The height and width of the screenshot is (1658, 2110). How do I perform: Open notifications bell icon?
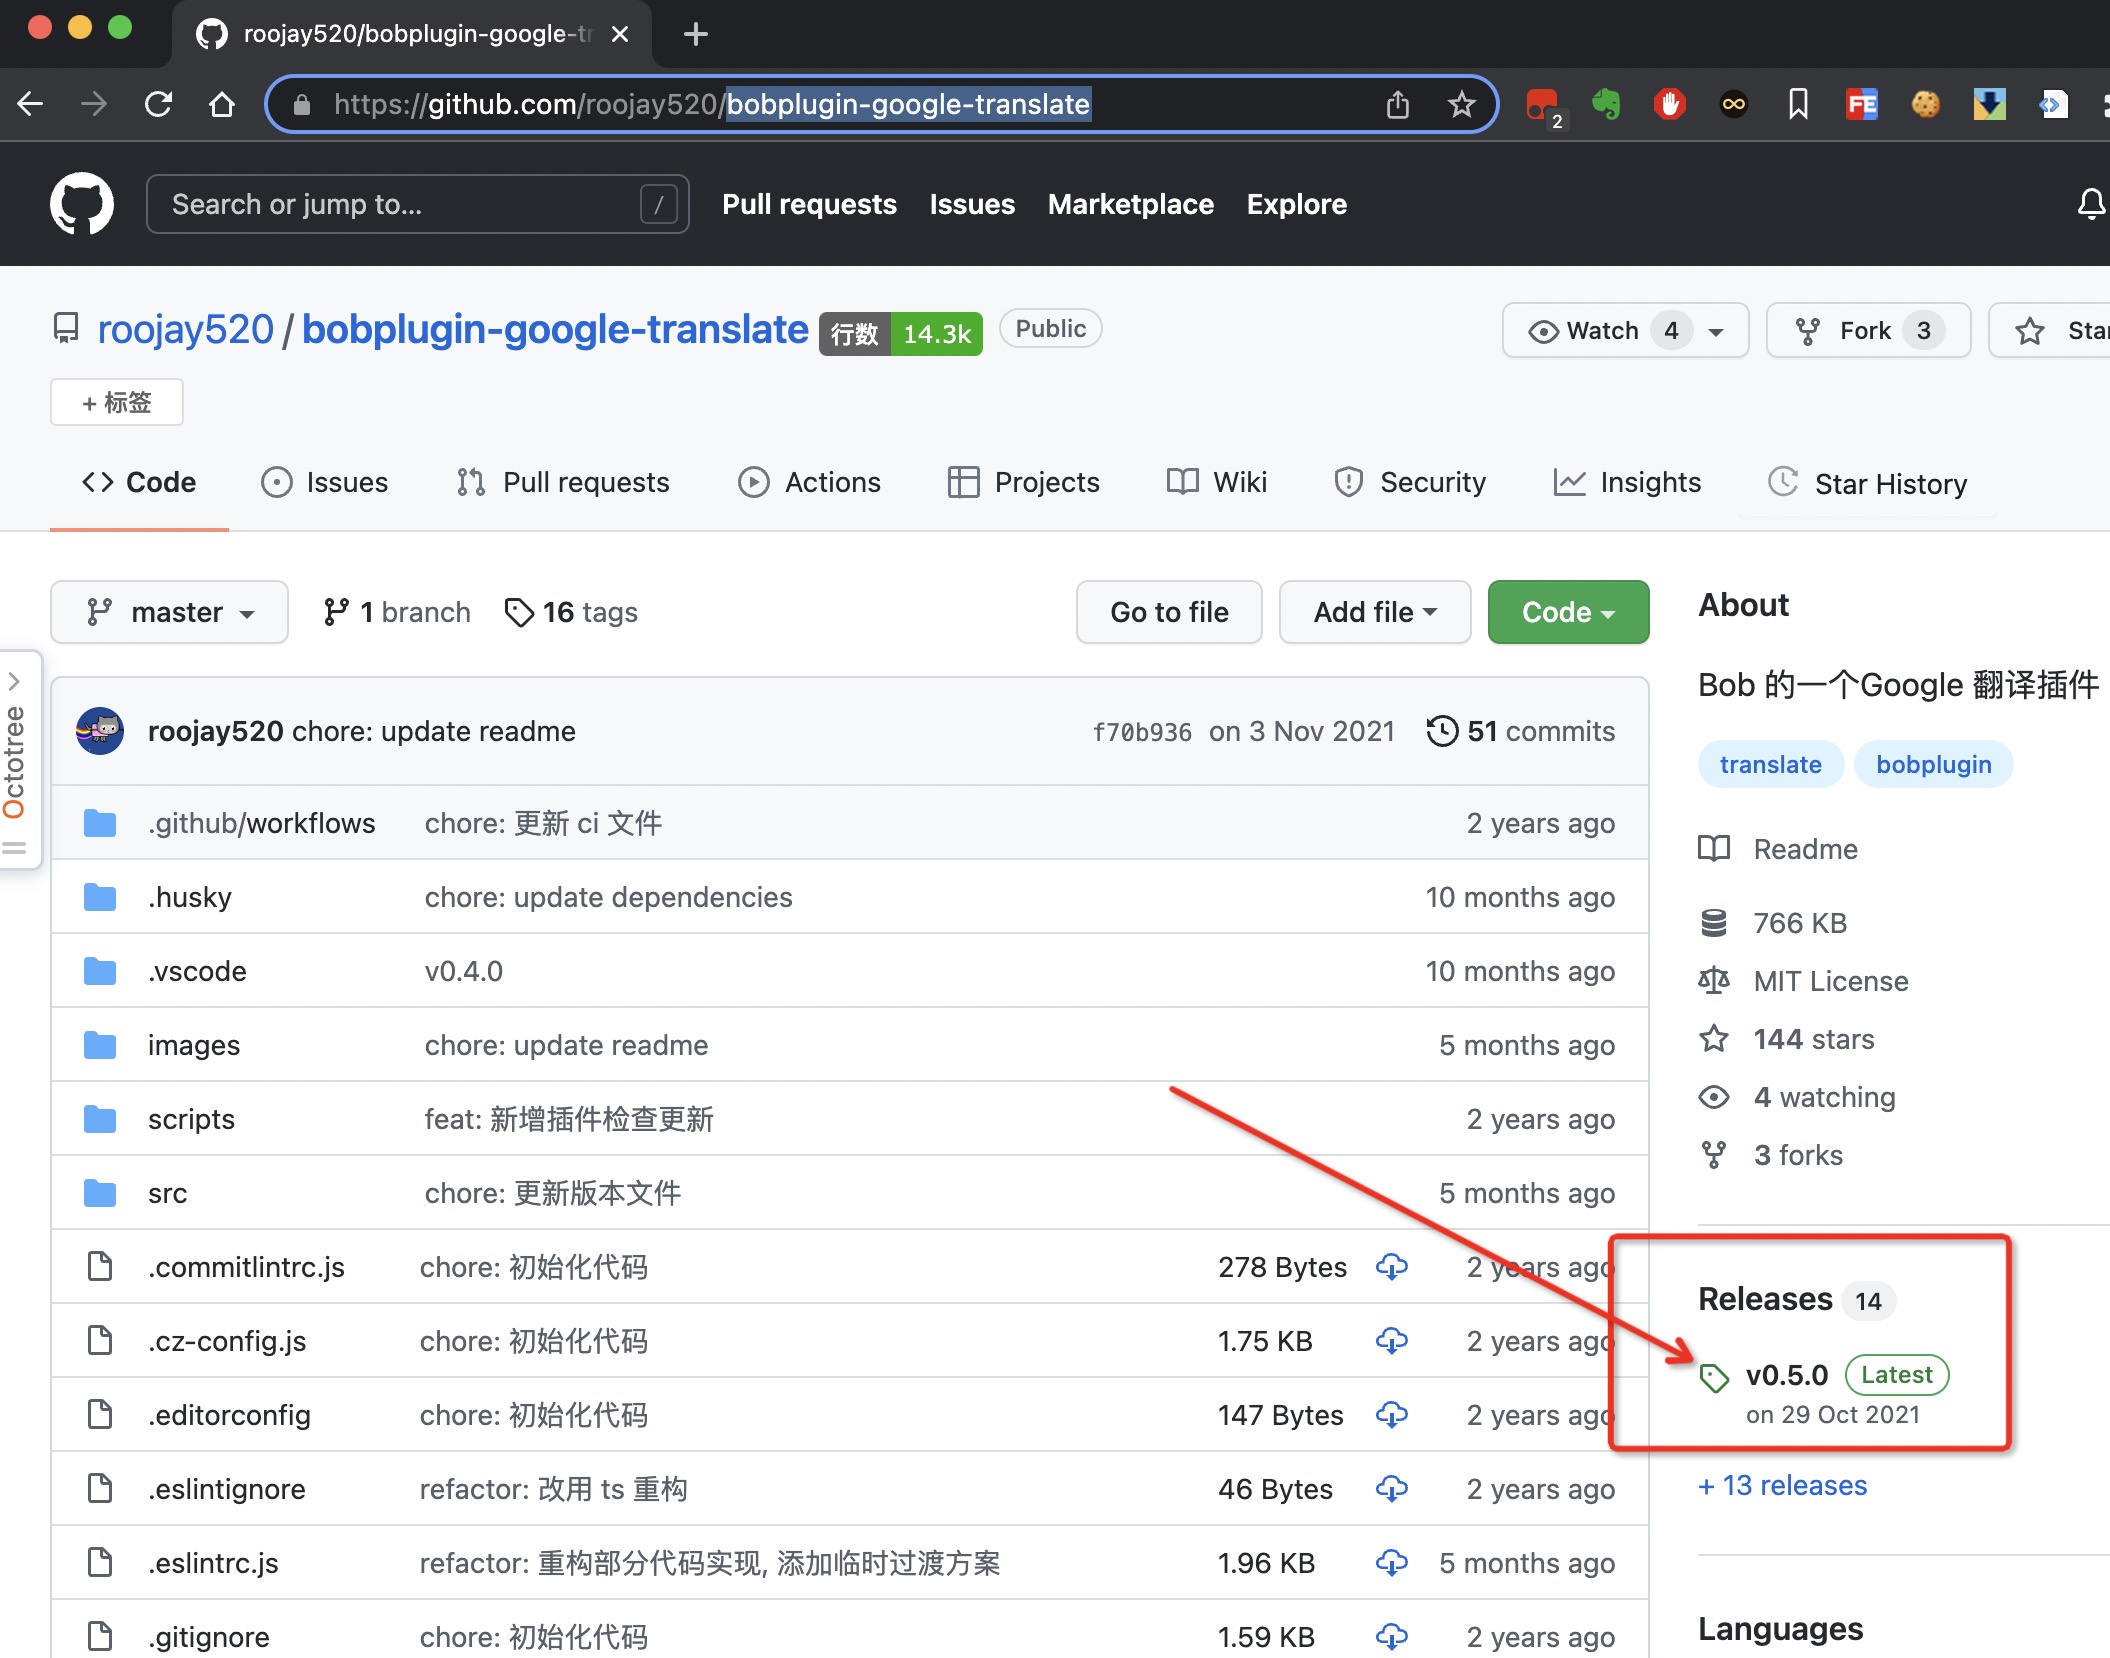coord(2090,204)
